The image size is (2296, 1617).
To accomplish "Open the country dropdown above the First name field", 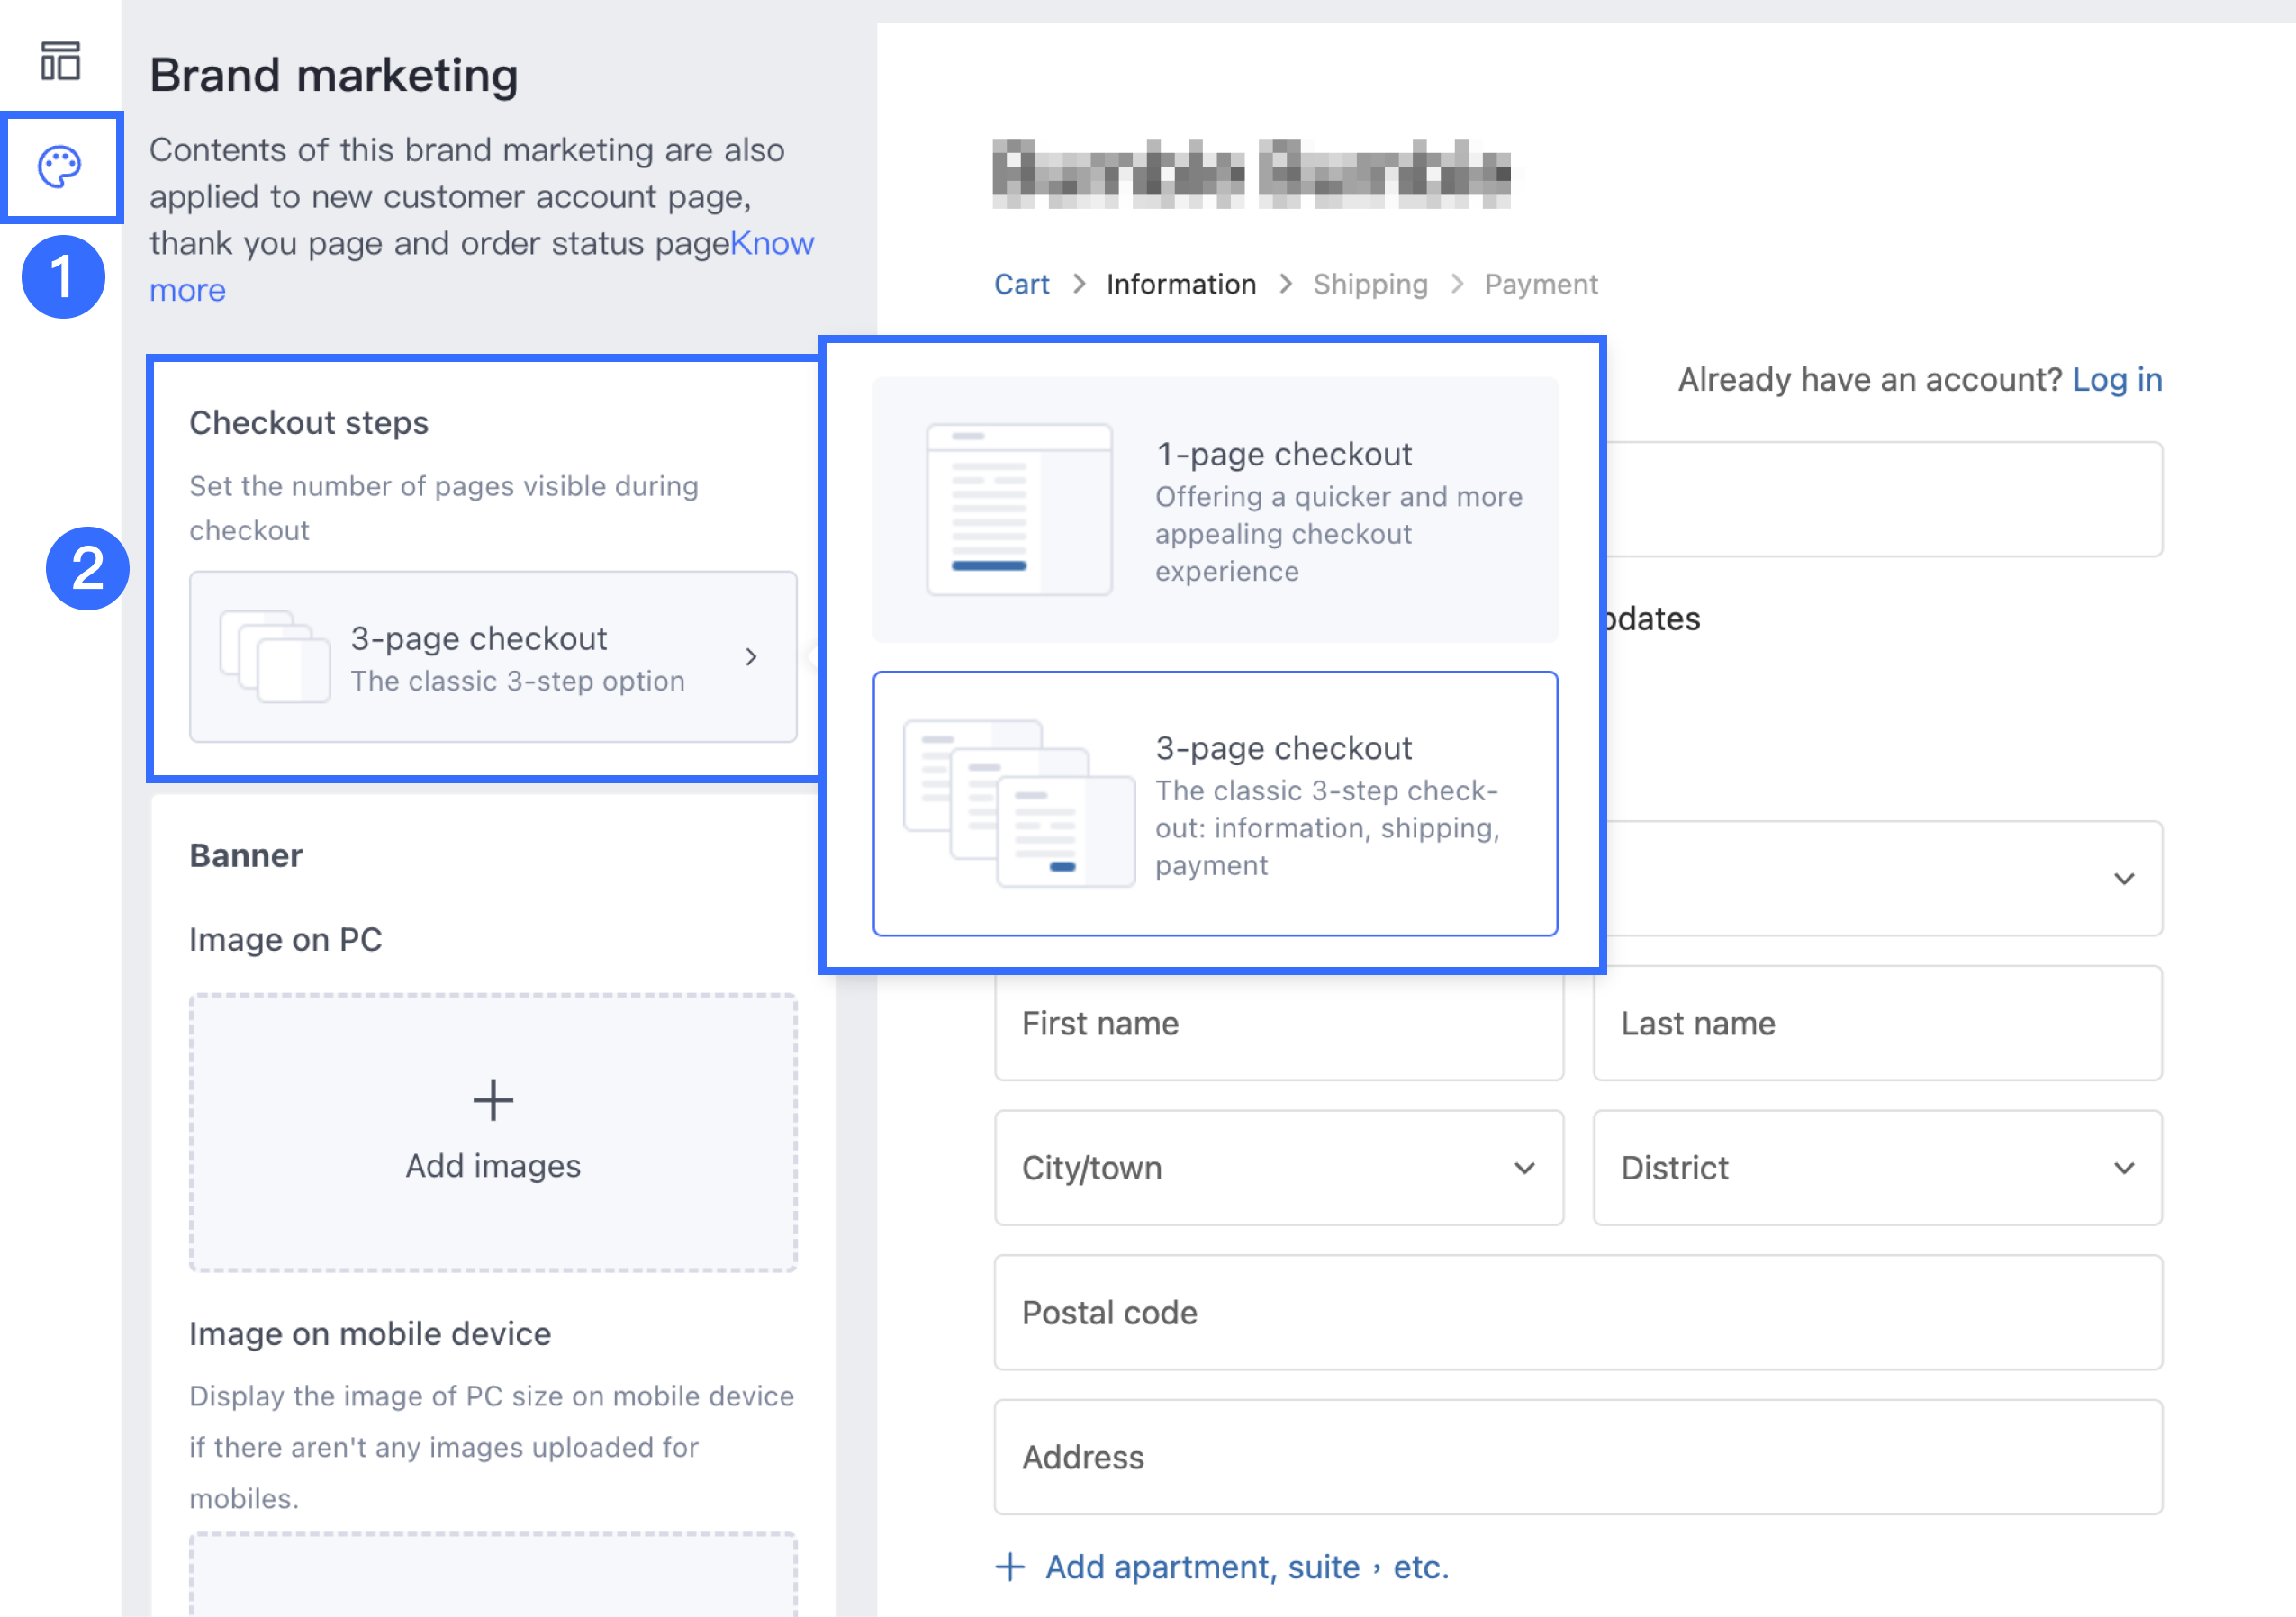I will pyautogui.click(x=1884, y=878).
